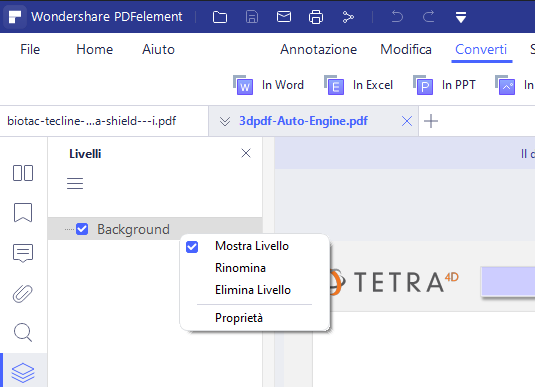Convert PDF with In PPT
This screenshot has height=387, width=535.
coord(444,85)
